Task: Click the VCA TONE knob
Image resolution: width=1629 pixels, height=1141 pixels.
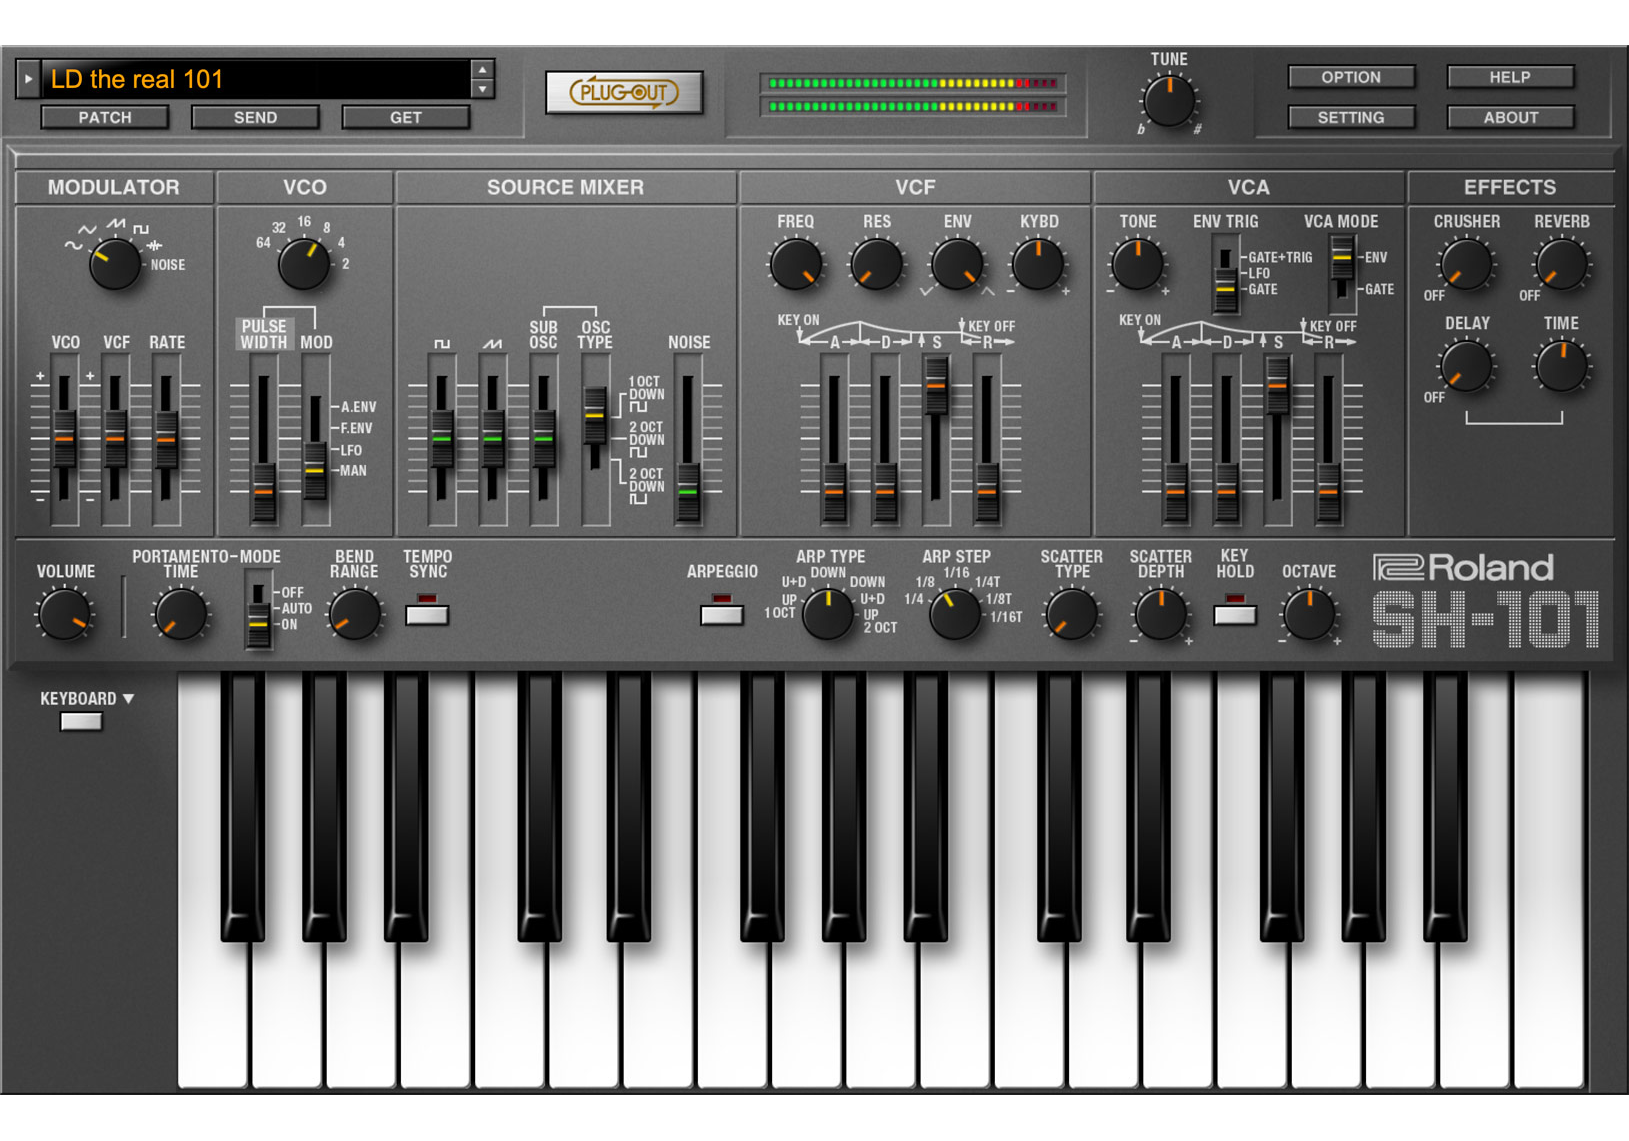Action: [1137, 265]
